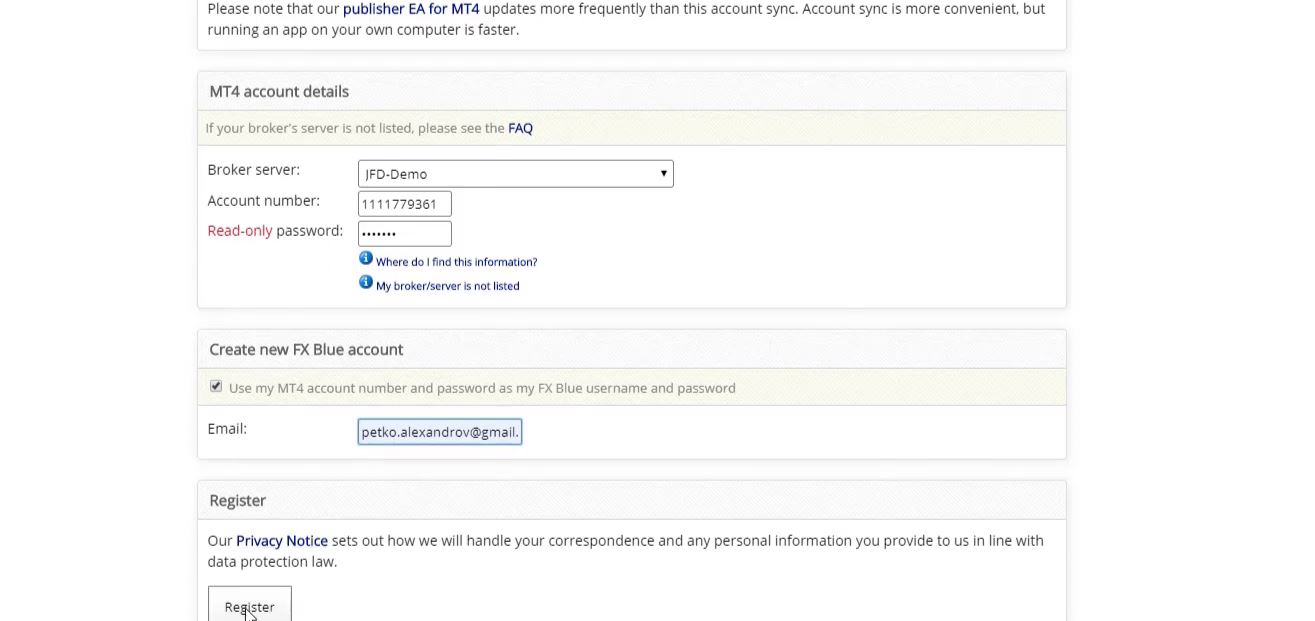Open 'Where do I find this information?' link
This screenshot has height=621, width=1315.
[x=456, y=262]
